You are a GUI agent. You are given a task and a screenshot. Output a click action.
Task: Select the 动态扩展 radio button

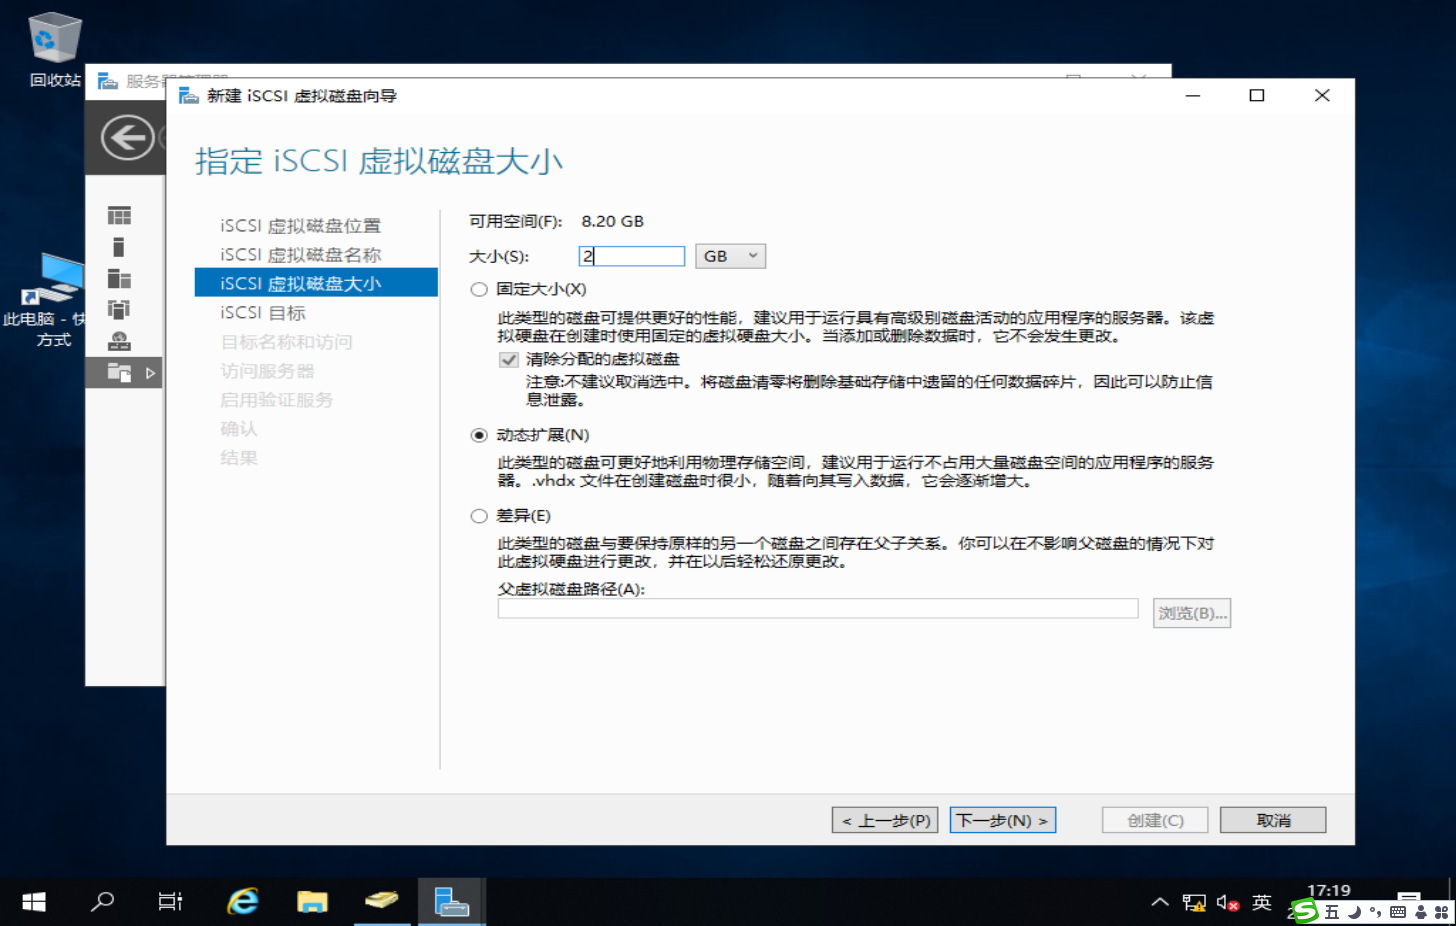[x=479, y=436]
